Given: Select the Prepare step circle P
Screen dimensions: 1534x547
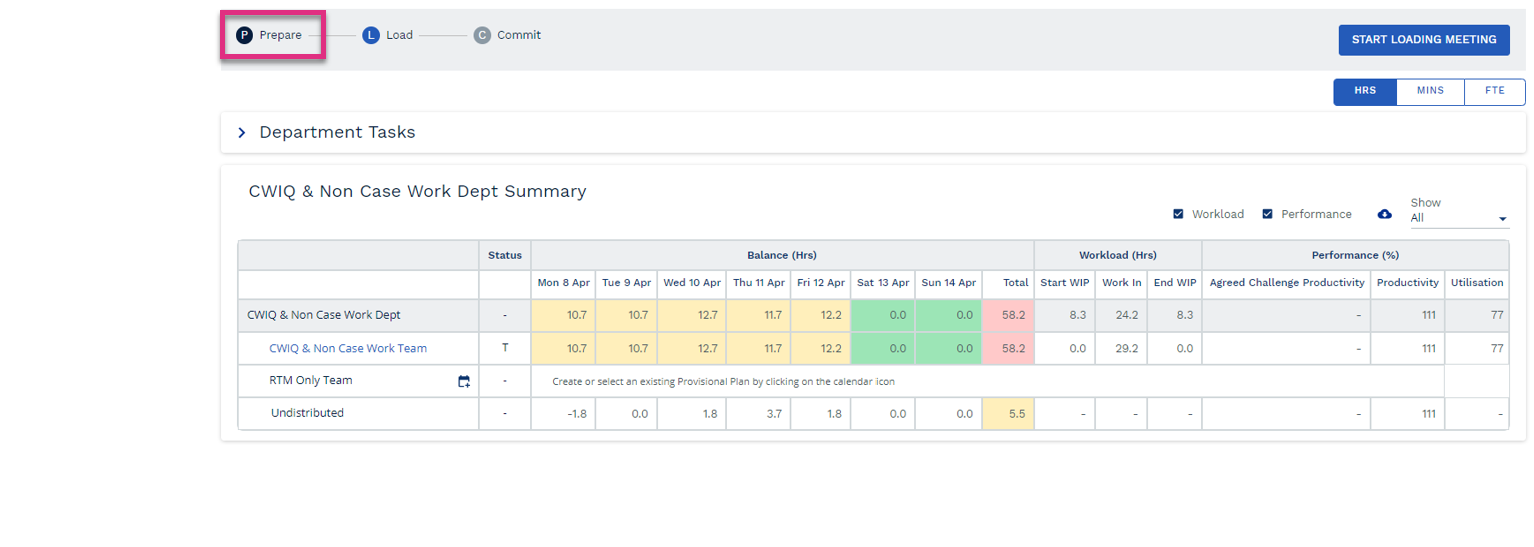Looking at the screenshot, I should [x=244, y=35].
